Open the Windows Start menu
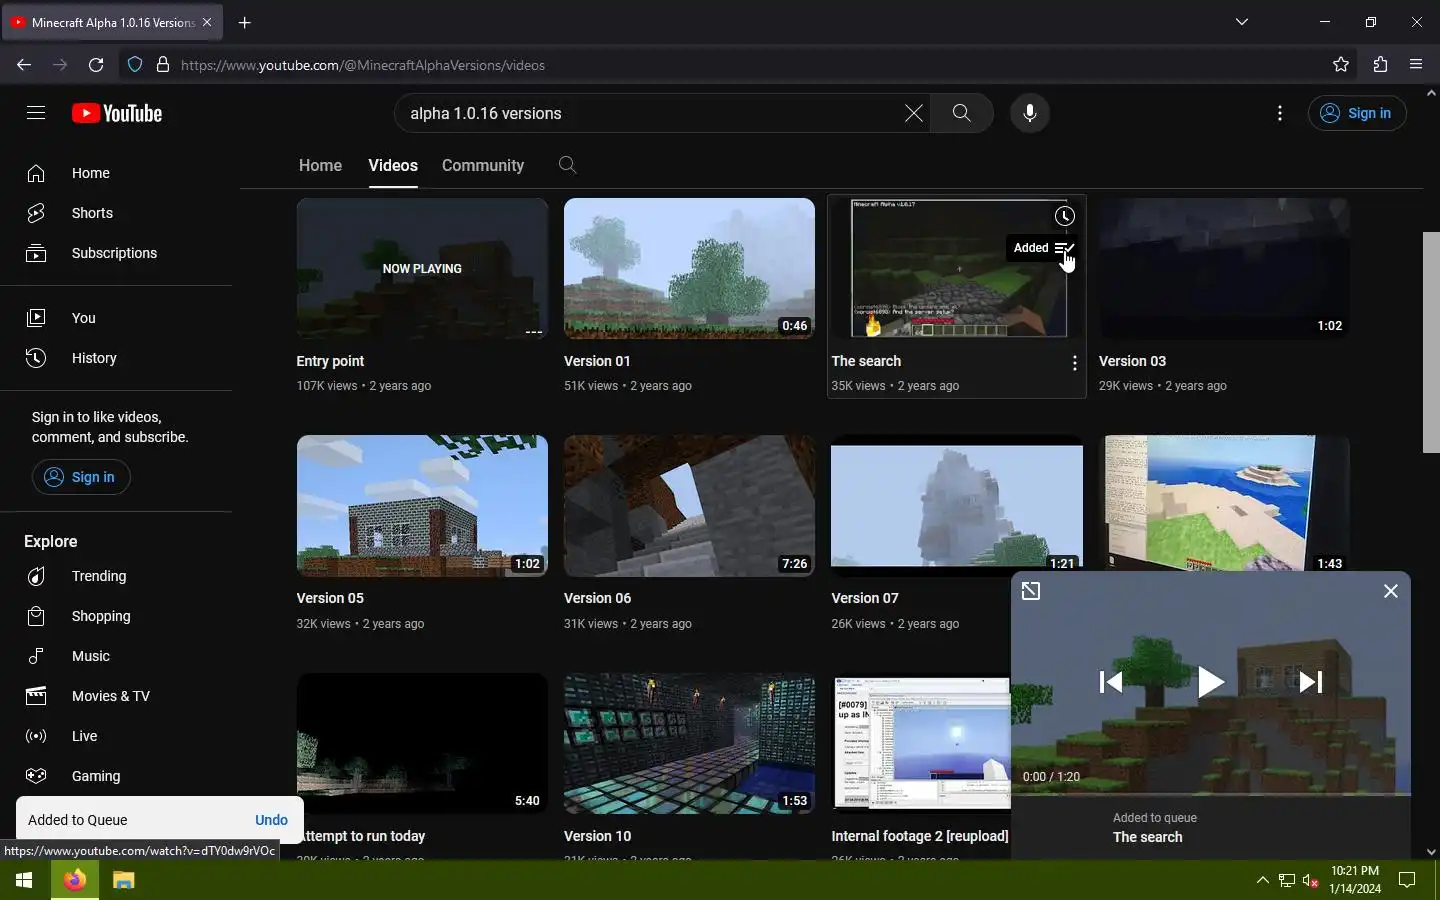 (x=24, y=880)
